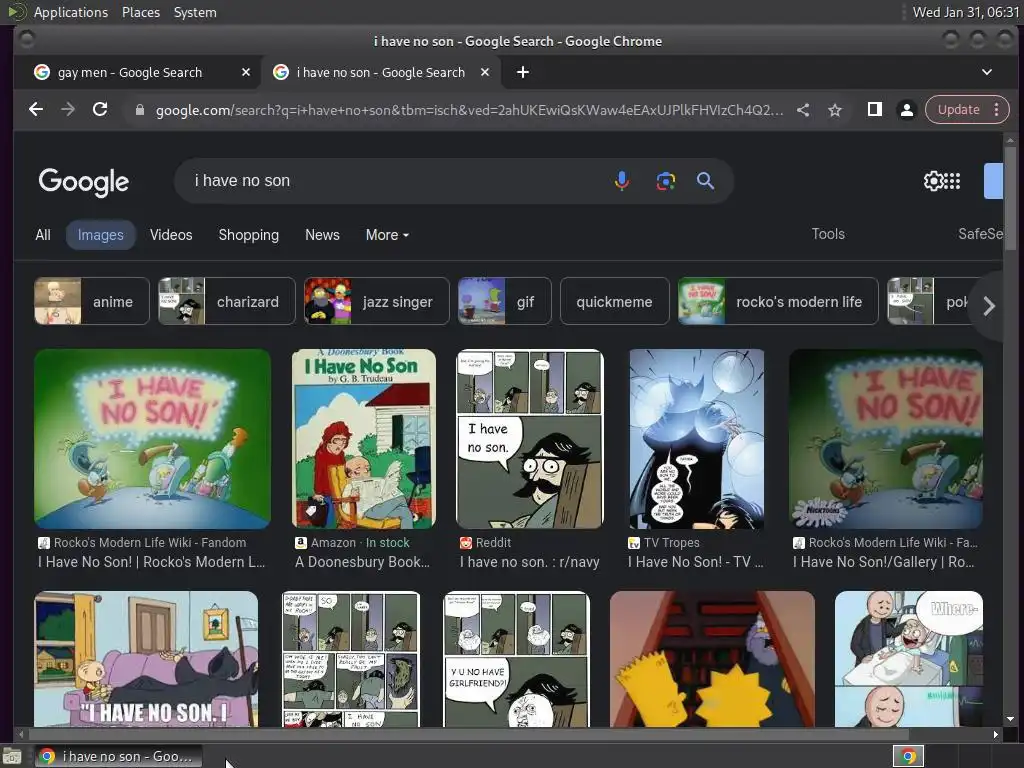1024x768 pixels.
Task: Select the 'anime' suggestion chip
Action: click(91, 301)
